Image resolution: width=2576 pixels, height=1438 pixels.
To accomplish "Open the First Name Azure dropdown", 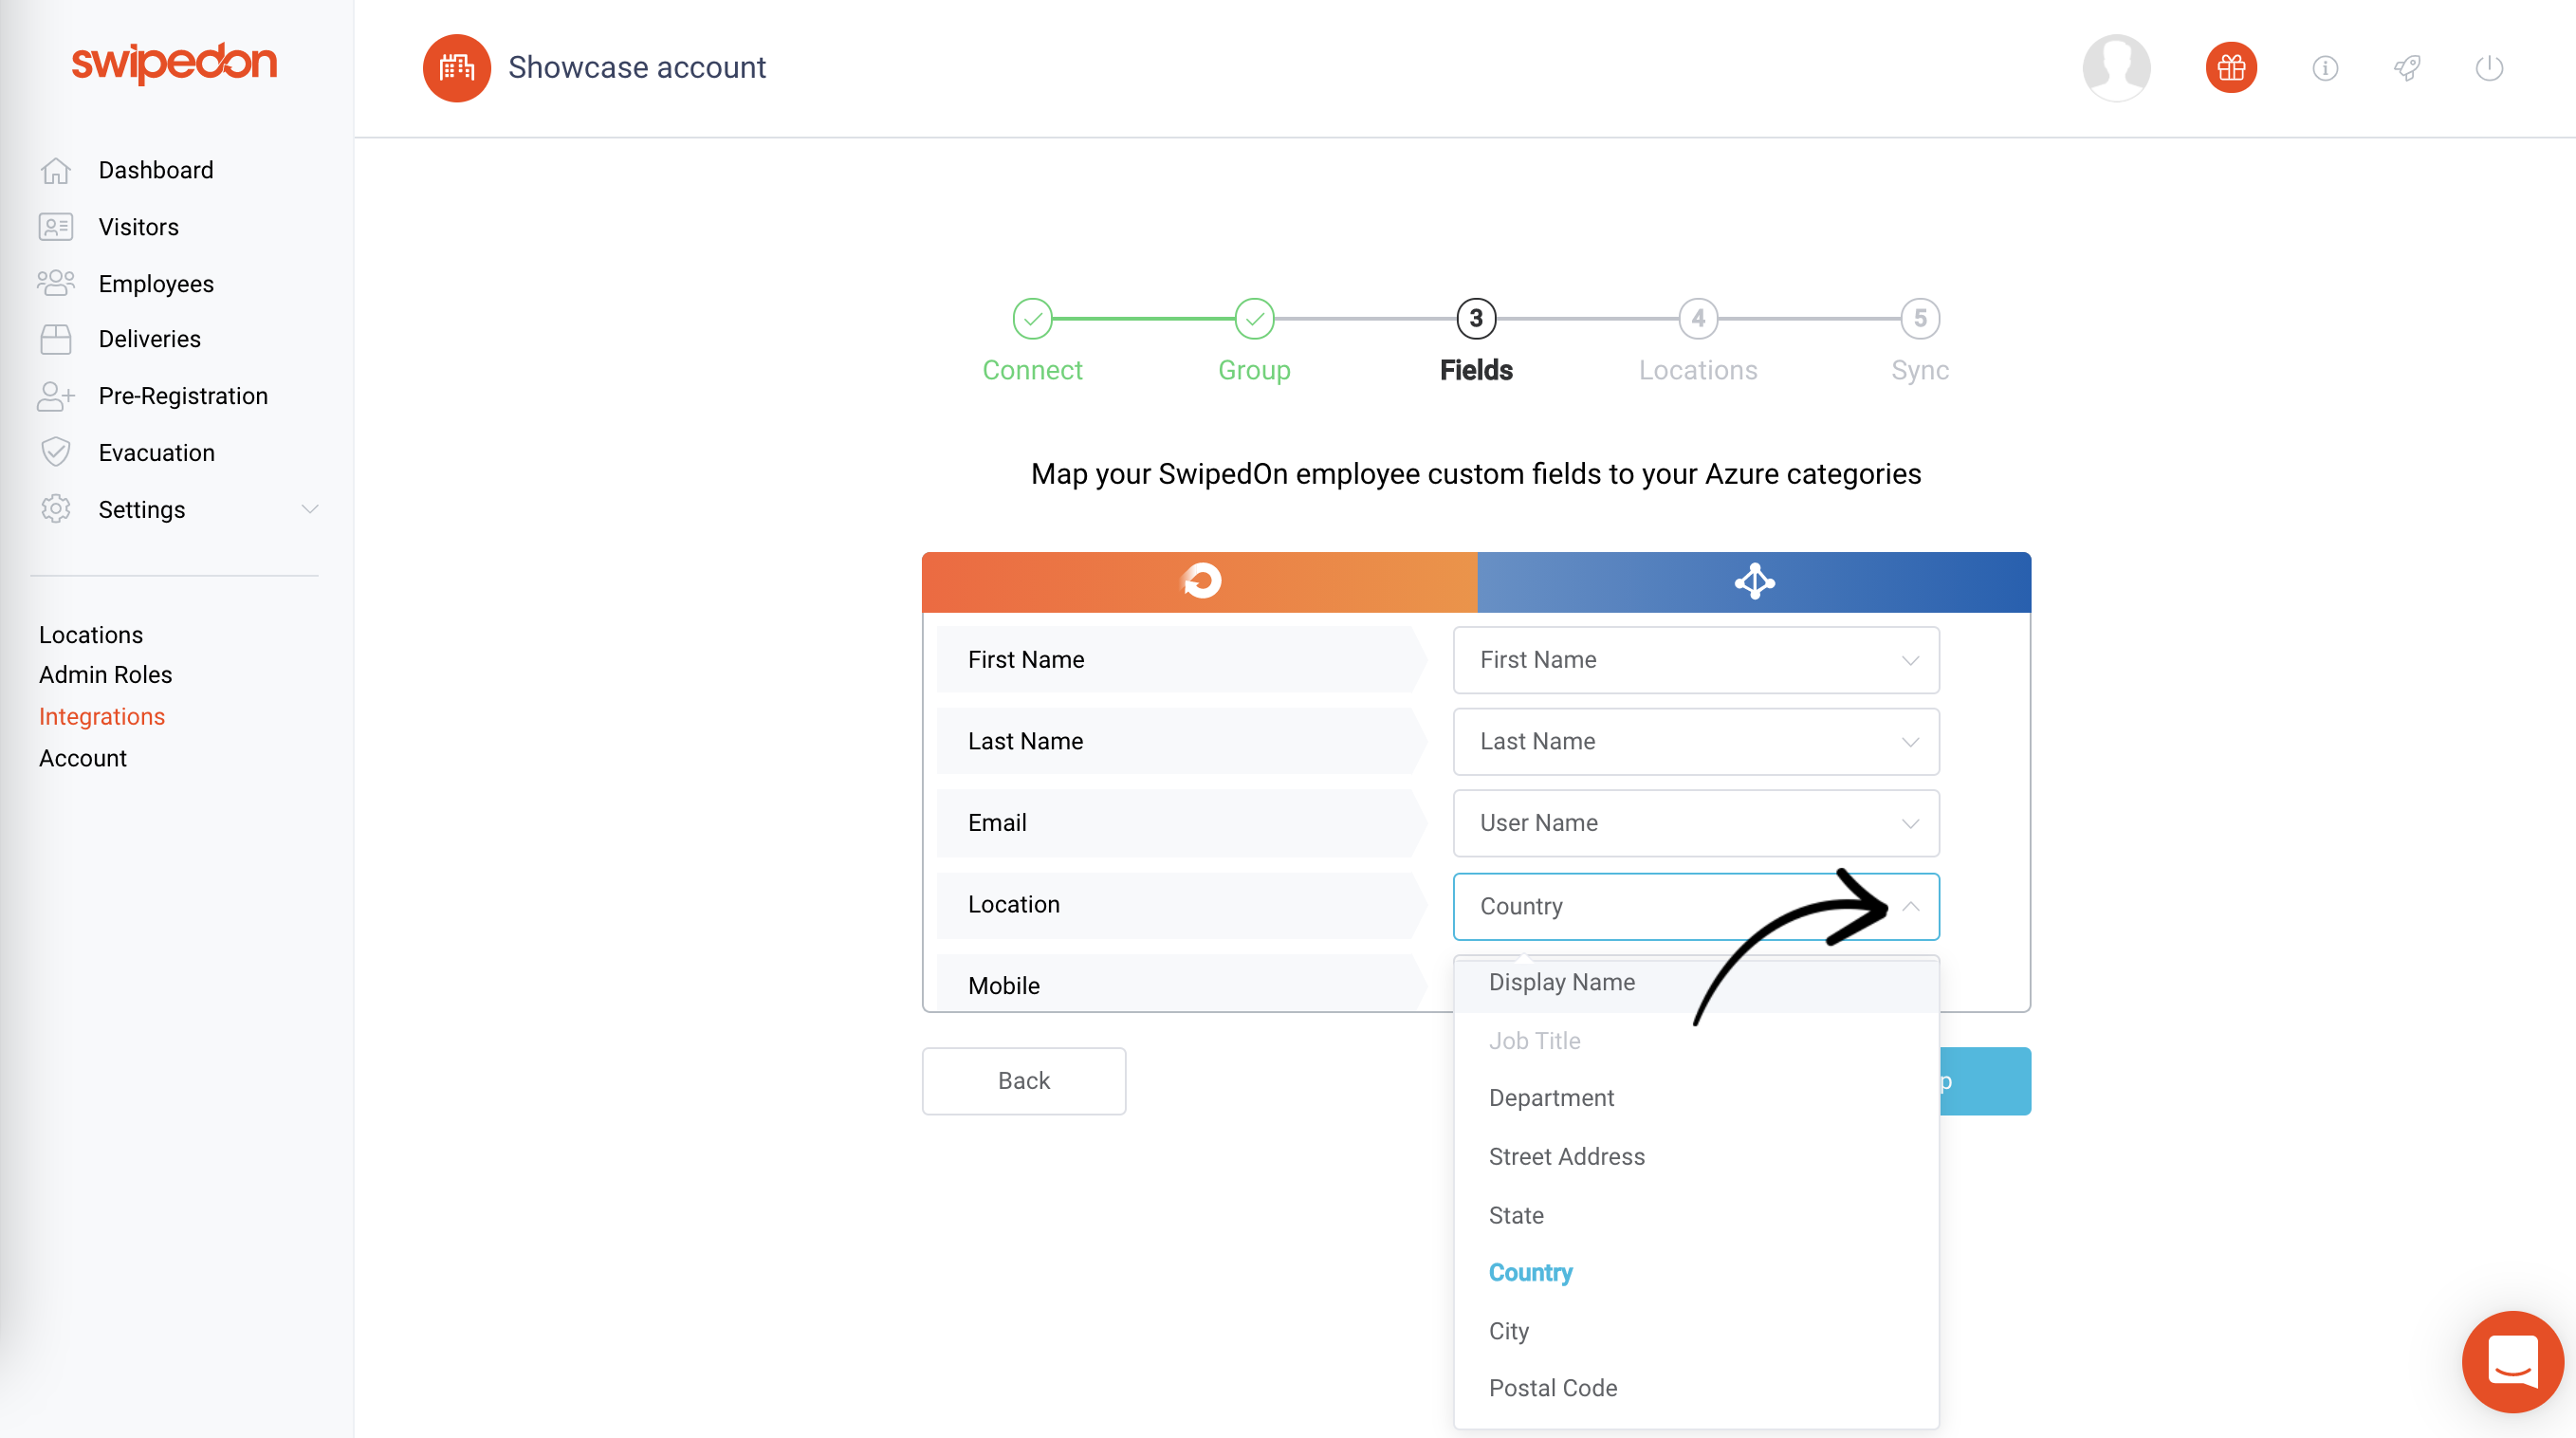I will tap(1696, 660).
